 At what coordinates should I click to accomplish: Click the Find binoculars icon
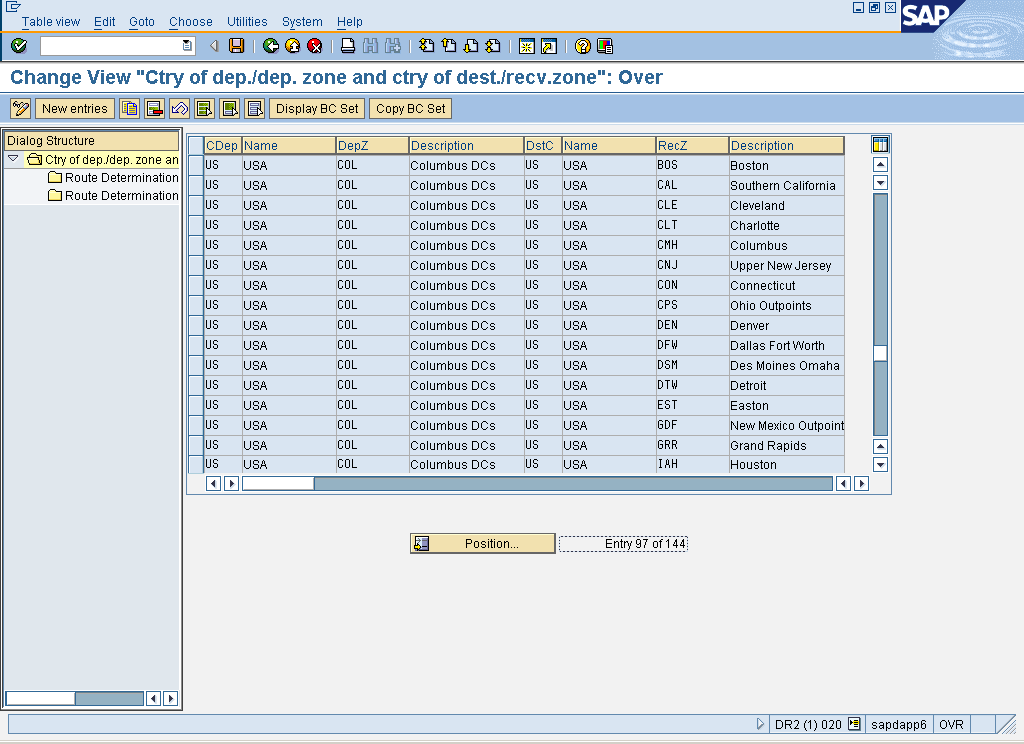click(370, 46)
